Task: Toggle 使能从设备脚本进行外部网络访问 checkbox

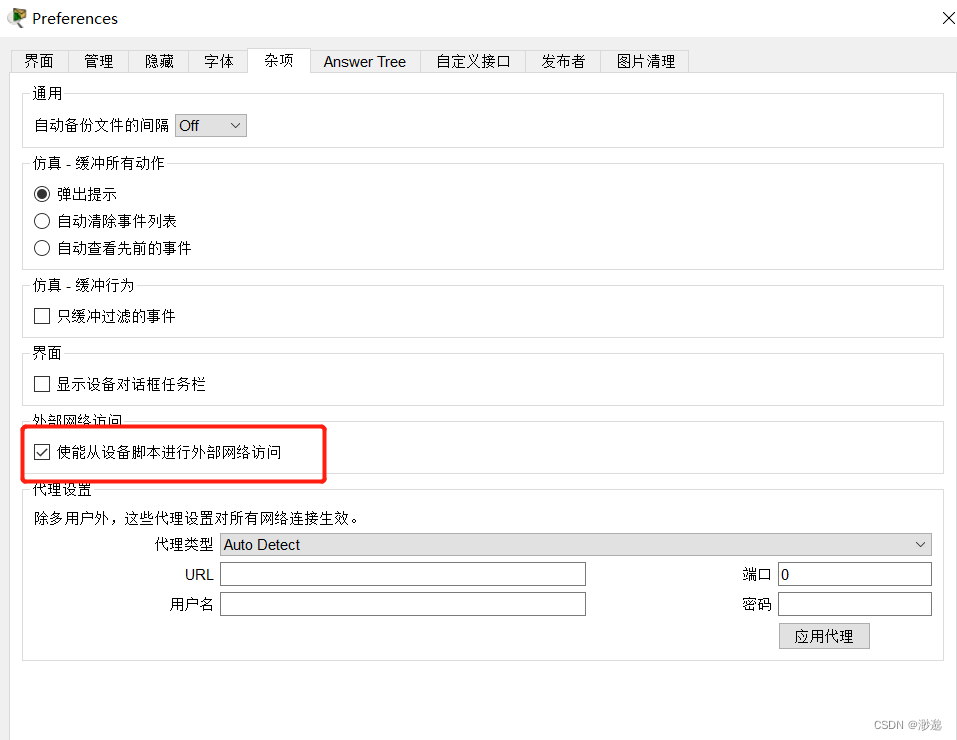Action: [x=42, y=452]
